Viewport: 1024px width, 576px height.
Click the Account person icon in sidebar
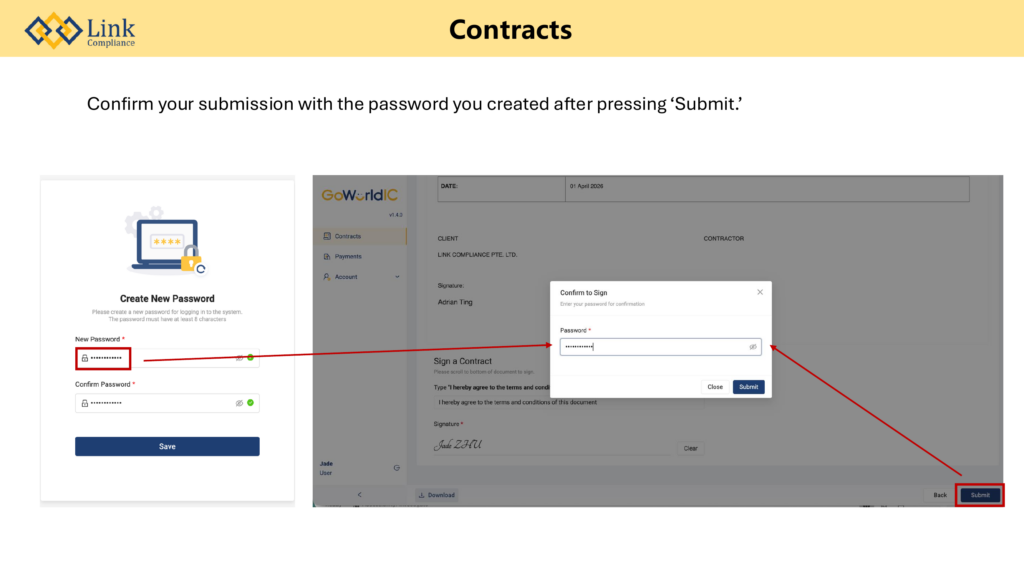click(327, 277)
